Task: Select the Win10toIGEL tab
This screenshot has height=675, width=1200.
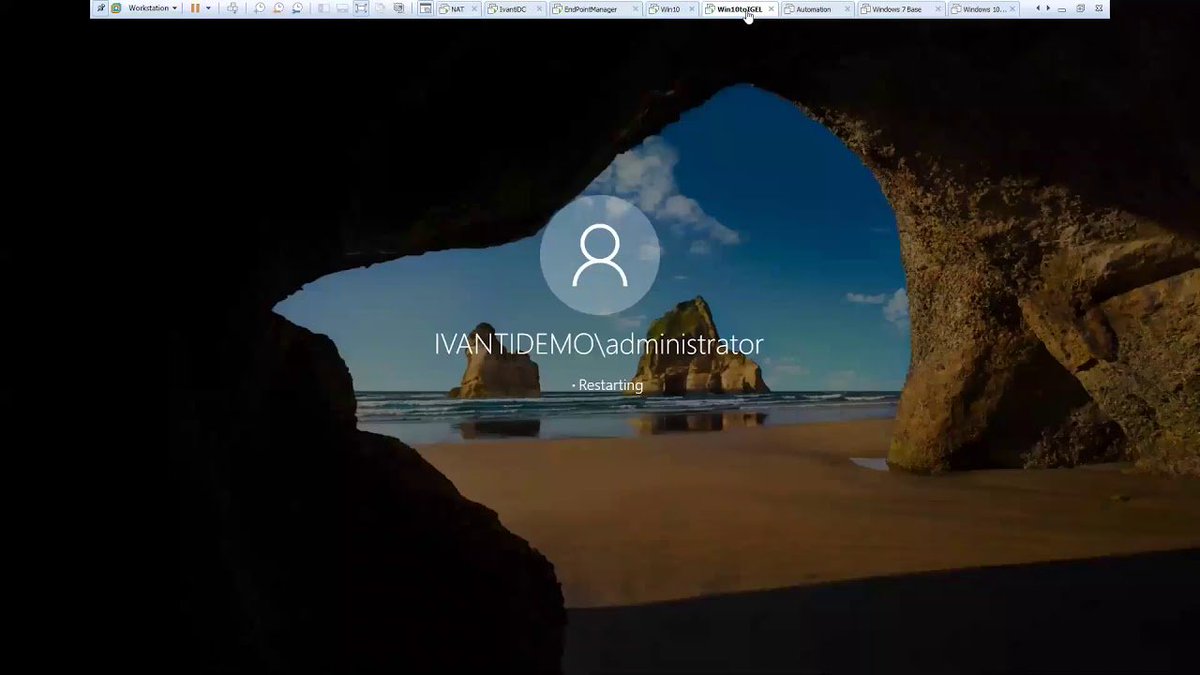Action: pyautogui.click(x=739, y=9)
